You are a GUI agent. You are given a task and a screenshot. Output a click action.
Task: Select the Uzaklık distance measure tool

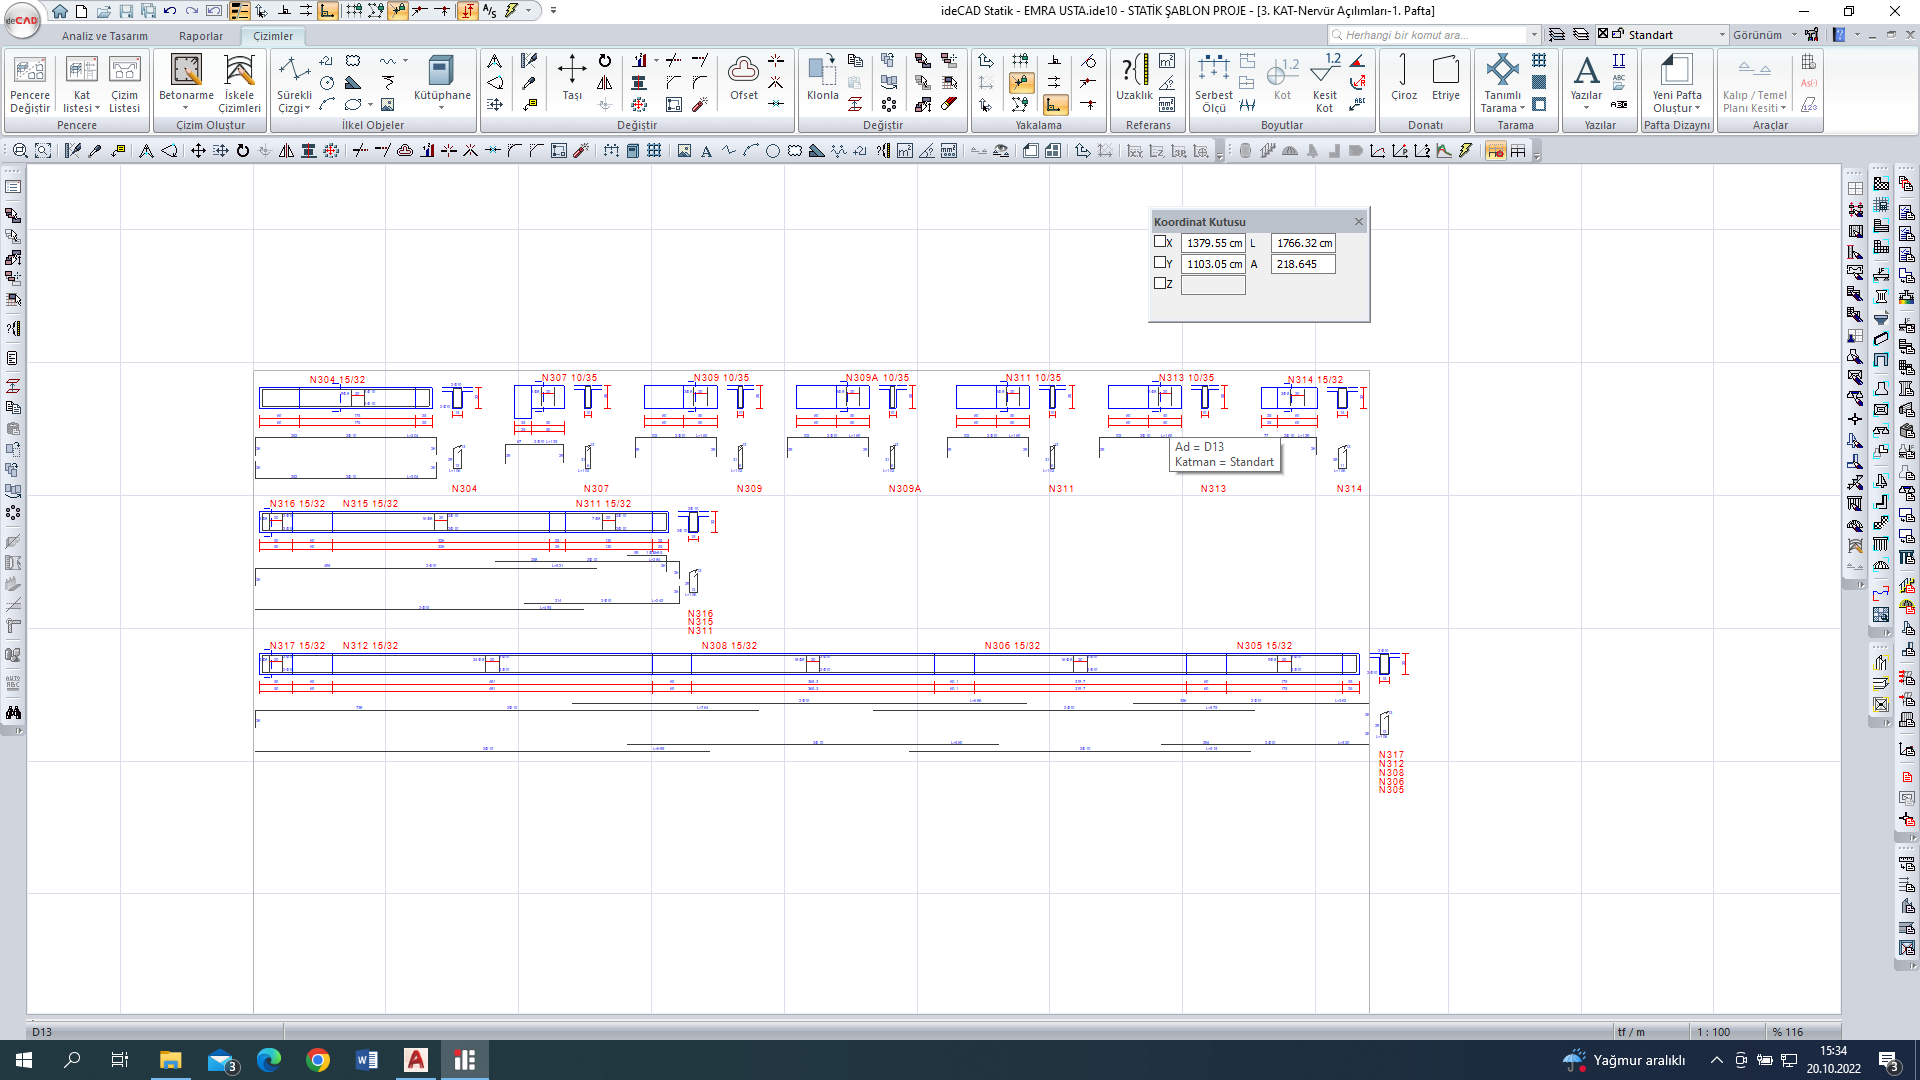[1134, 78]
